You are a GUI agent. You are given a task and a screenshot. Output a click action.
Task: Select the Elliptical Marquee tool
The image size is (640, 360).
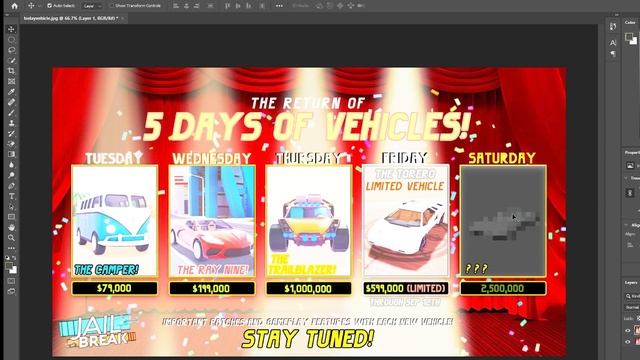[11, 40]
